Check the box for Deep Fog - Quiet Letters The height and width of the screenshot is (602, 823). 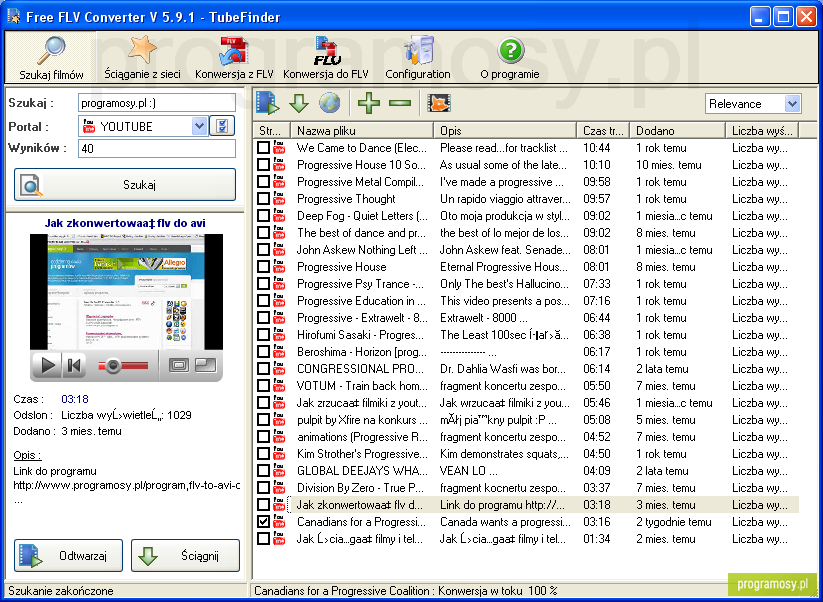pyautogui.click(x=263, y=216)
